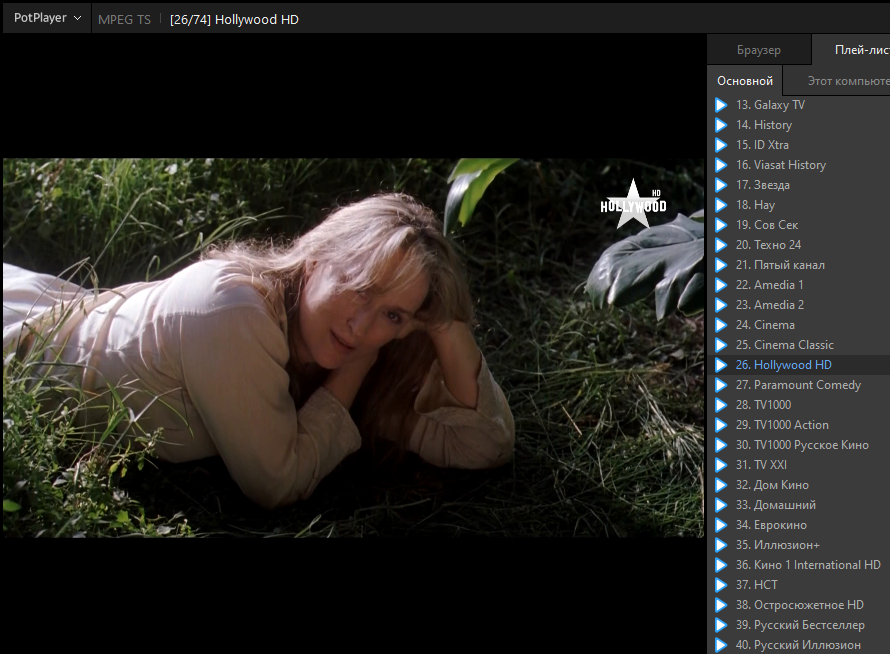Screen dimensions: 890x654
Task: Switch to the Браузер tab
Action: 759,50
